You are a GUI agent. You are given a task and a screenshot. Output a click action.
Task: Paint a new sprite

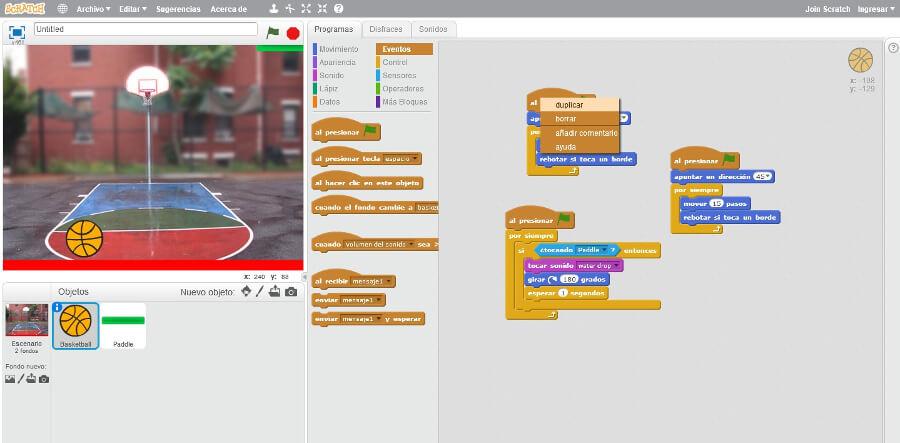pyautogui.click(x=259, y=292)
